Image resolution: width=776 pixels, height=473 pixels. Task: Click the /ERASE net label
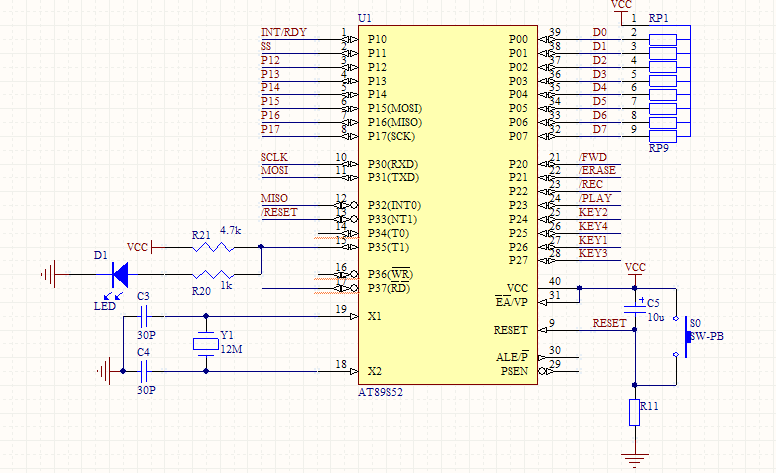(x=599, y=171)
